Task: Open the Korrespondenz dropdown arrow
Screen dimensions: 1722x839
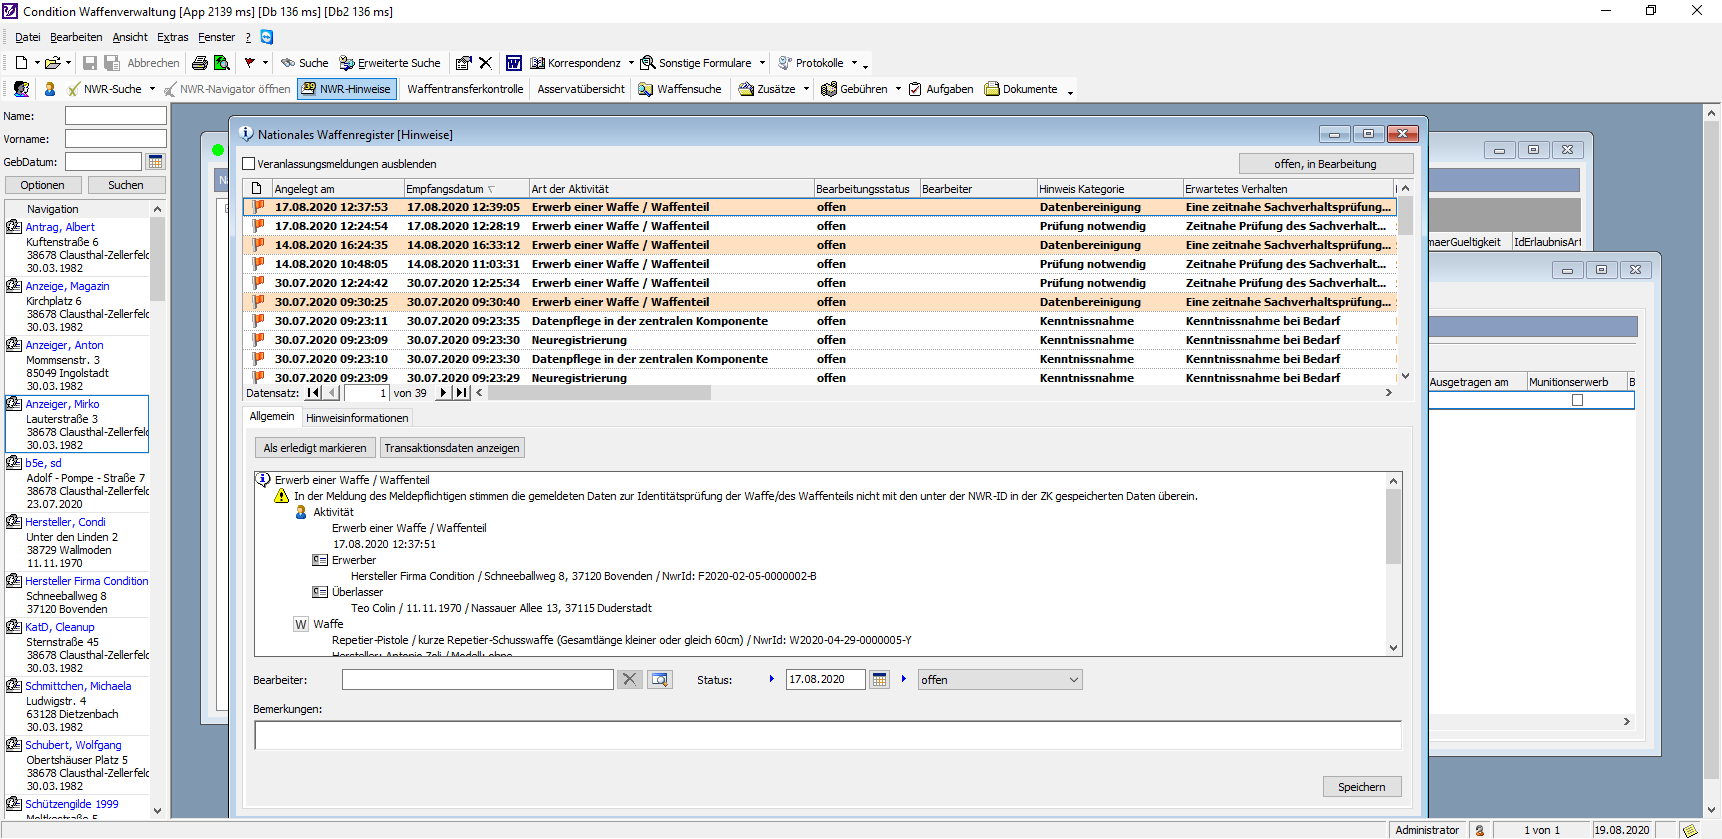Action: [631, 63]
